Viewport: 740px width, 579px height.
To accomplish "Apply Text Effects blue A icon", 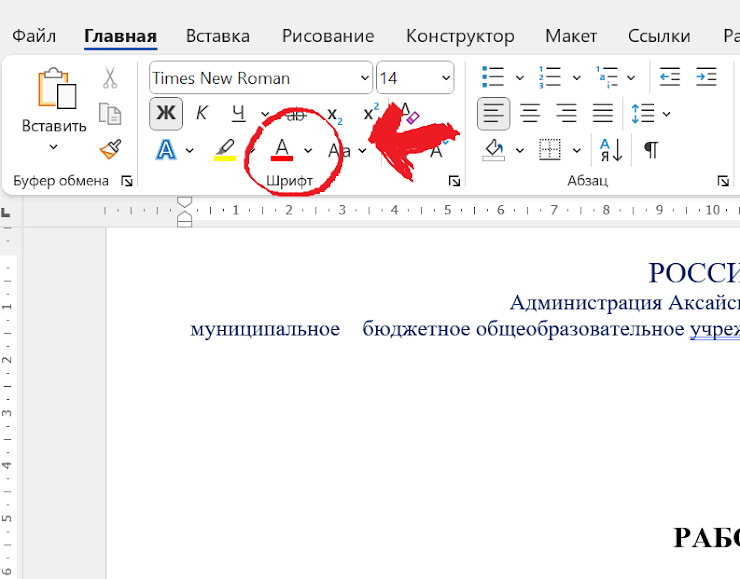I will tap(166, 150).
